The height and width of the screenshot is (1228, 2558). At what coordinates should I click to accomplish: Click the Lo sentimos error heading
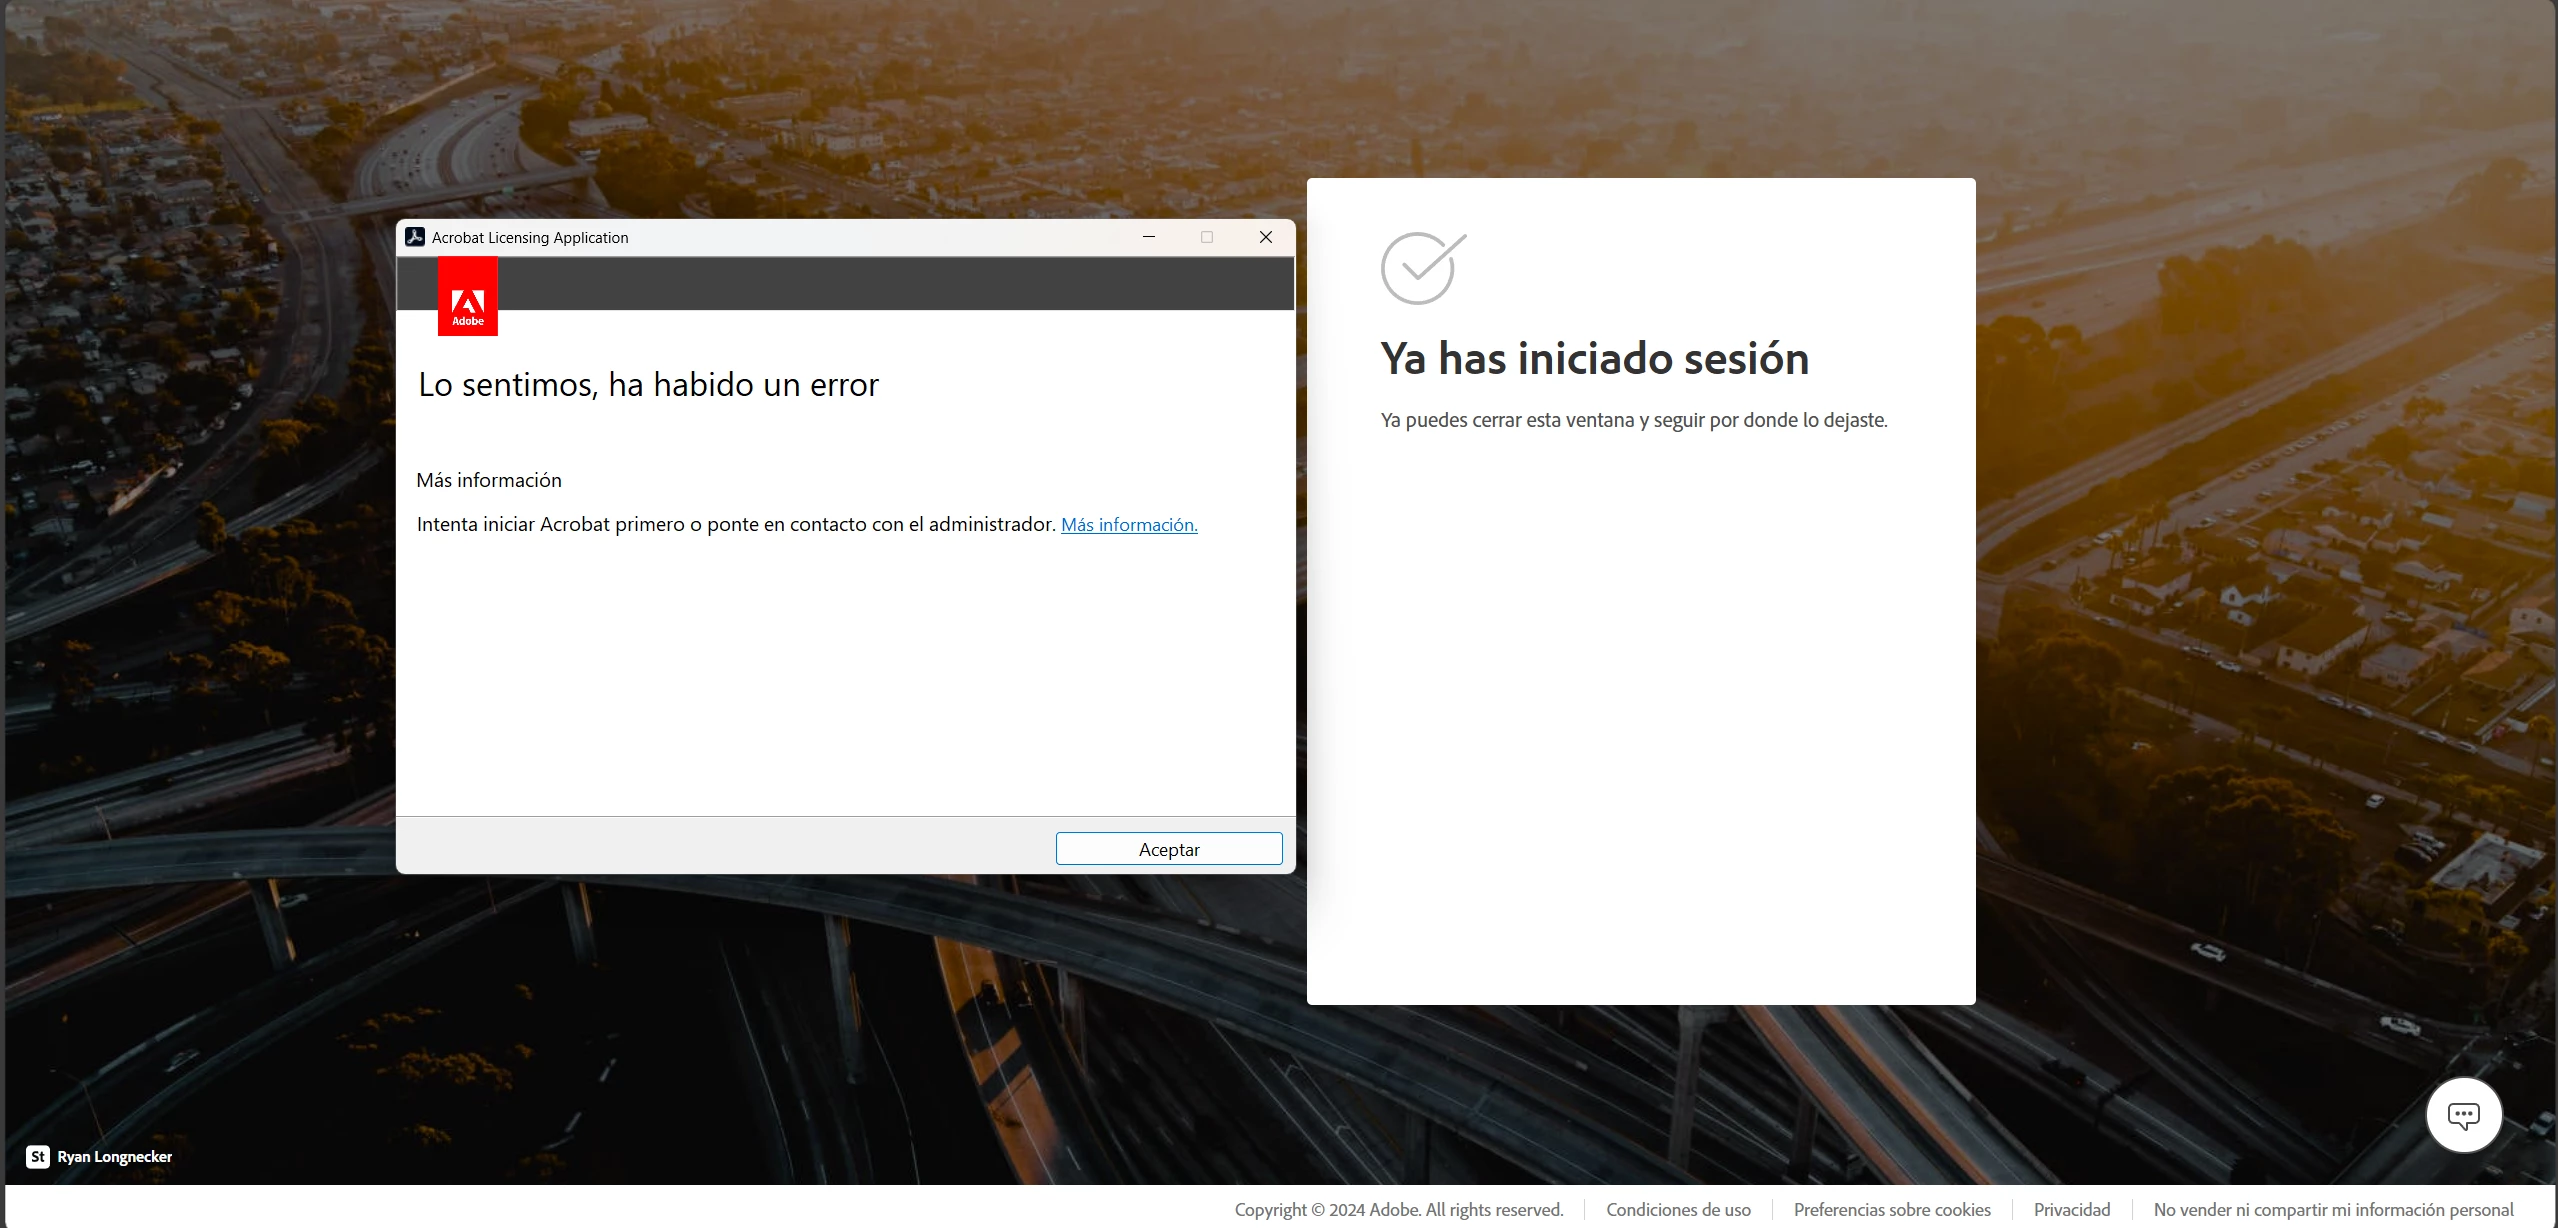pyautogui.click(x=648, y=385)
